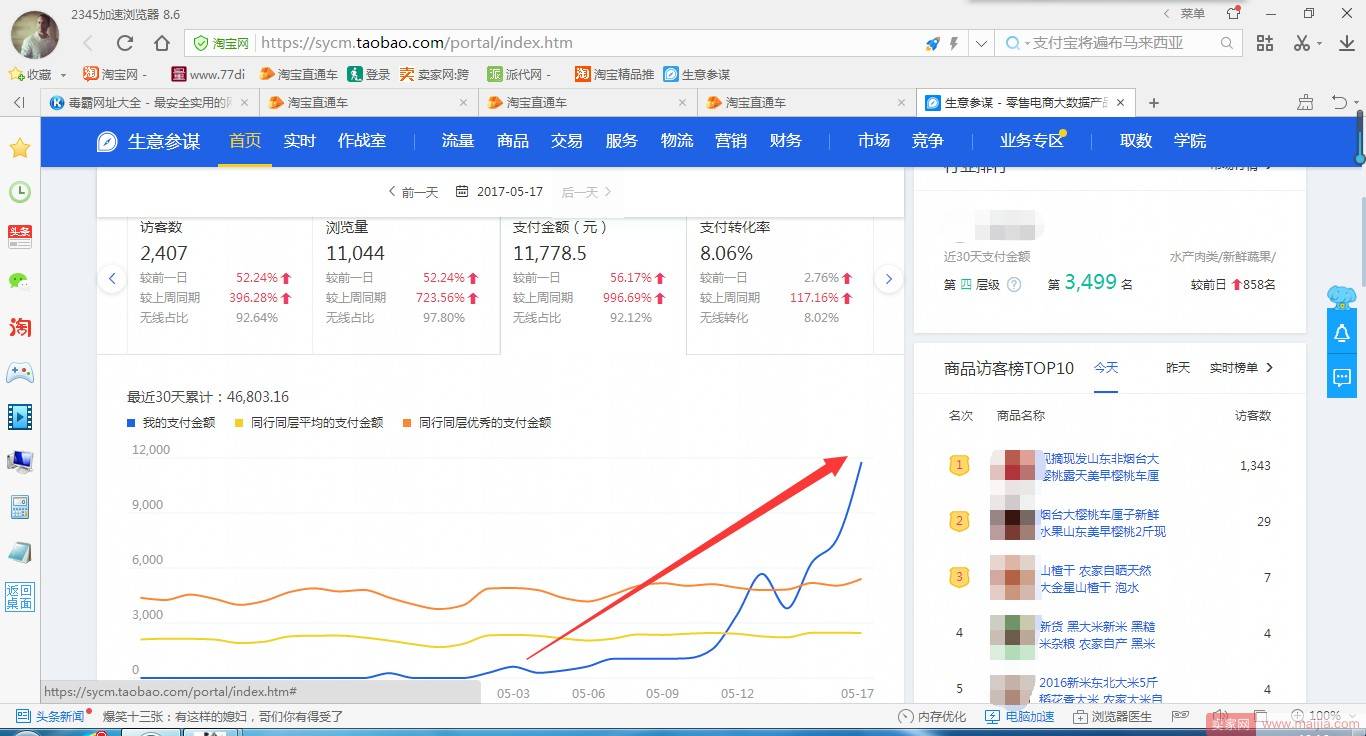Open the 卖家网 bookmark
Screen dimensions: 1366x736
click(x=434, y=74)
